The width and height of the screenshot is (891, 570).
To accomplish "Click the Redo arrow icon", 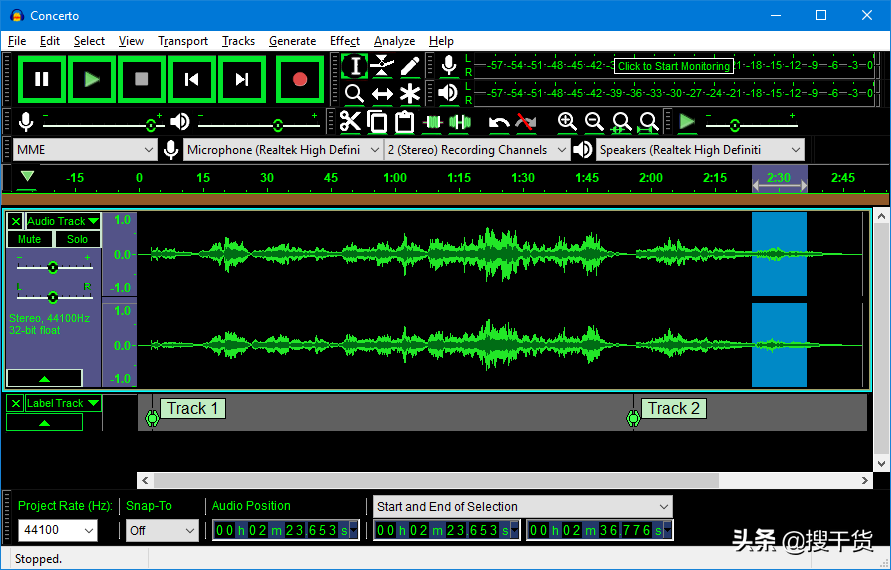I will 526,122.
